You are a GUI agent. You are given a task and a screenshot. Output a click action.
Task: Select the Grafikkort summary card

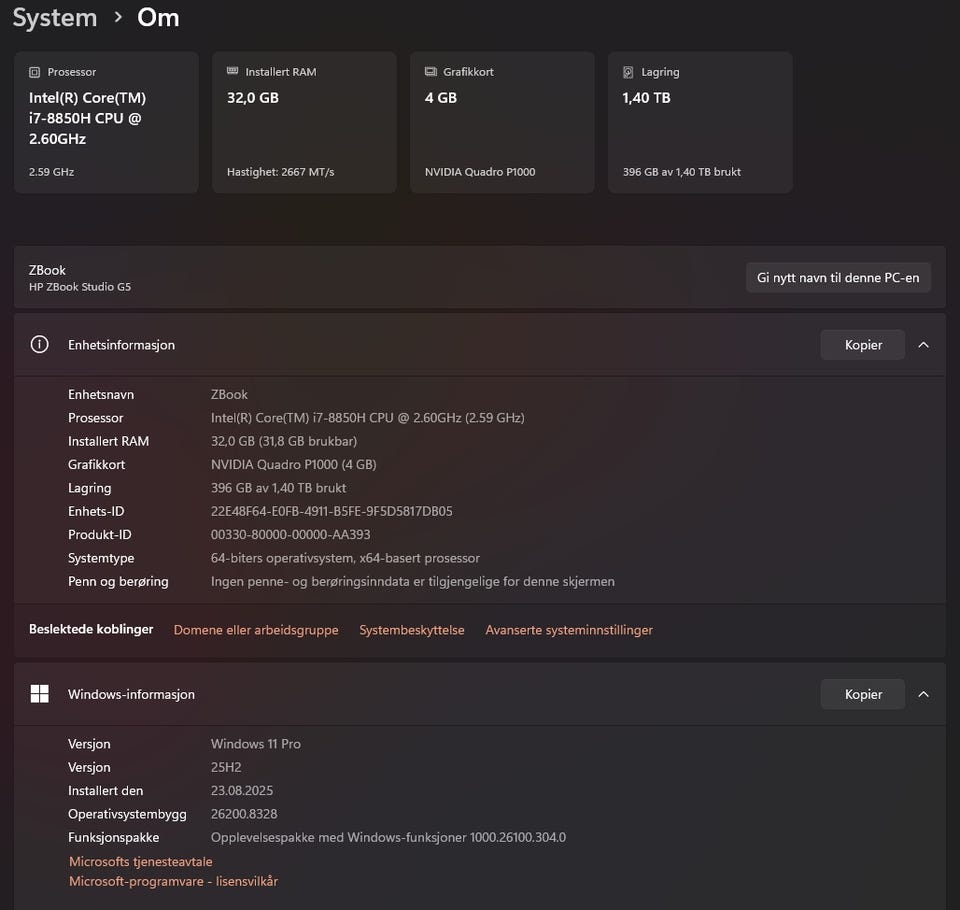502,122
